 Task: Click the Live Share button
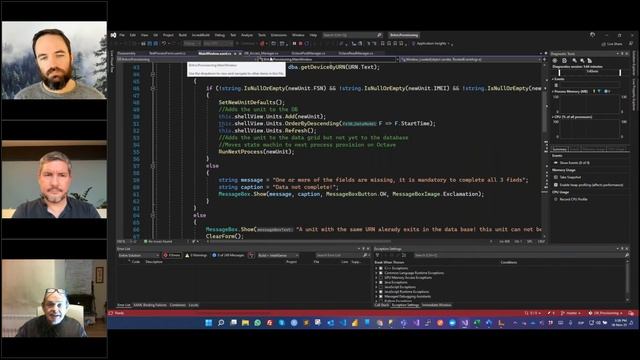point(611,44)
